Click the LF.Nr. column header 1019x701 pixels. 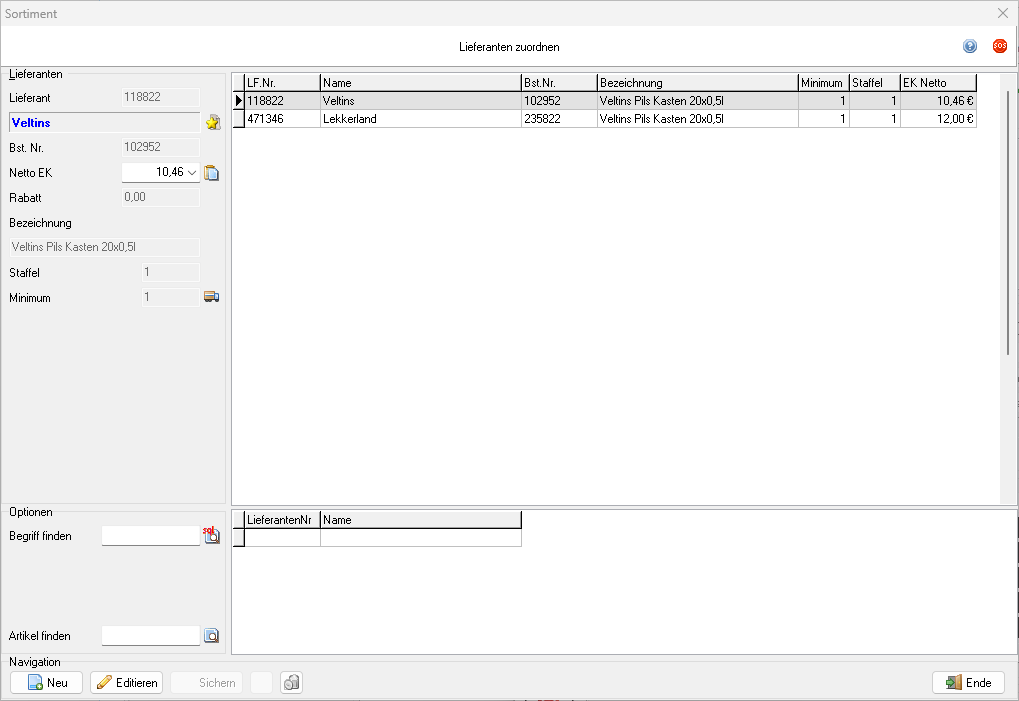281,83
